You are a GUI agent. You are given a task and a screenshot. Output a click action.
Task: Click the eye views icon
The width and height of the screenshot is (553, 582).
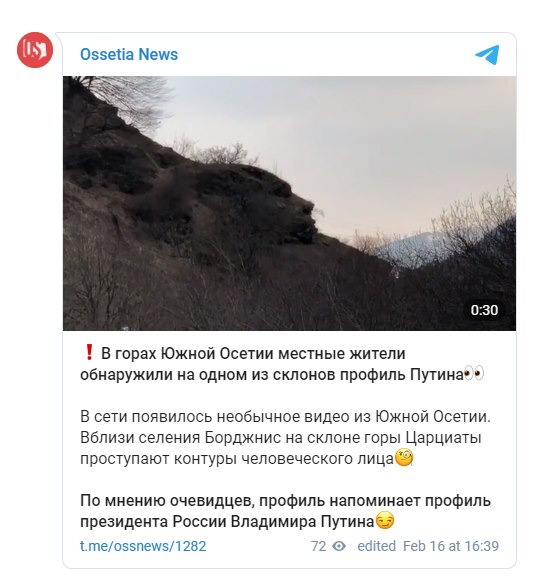coord(339,546)
